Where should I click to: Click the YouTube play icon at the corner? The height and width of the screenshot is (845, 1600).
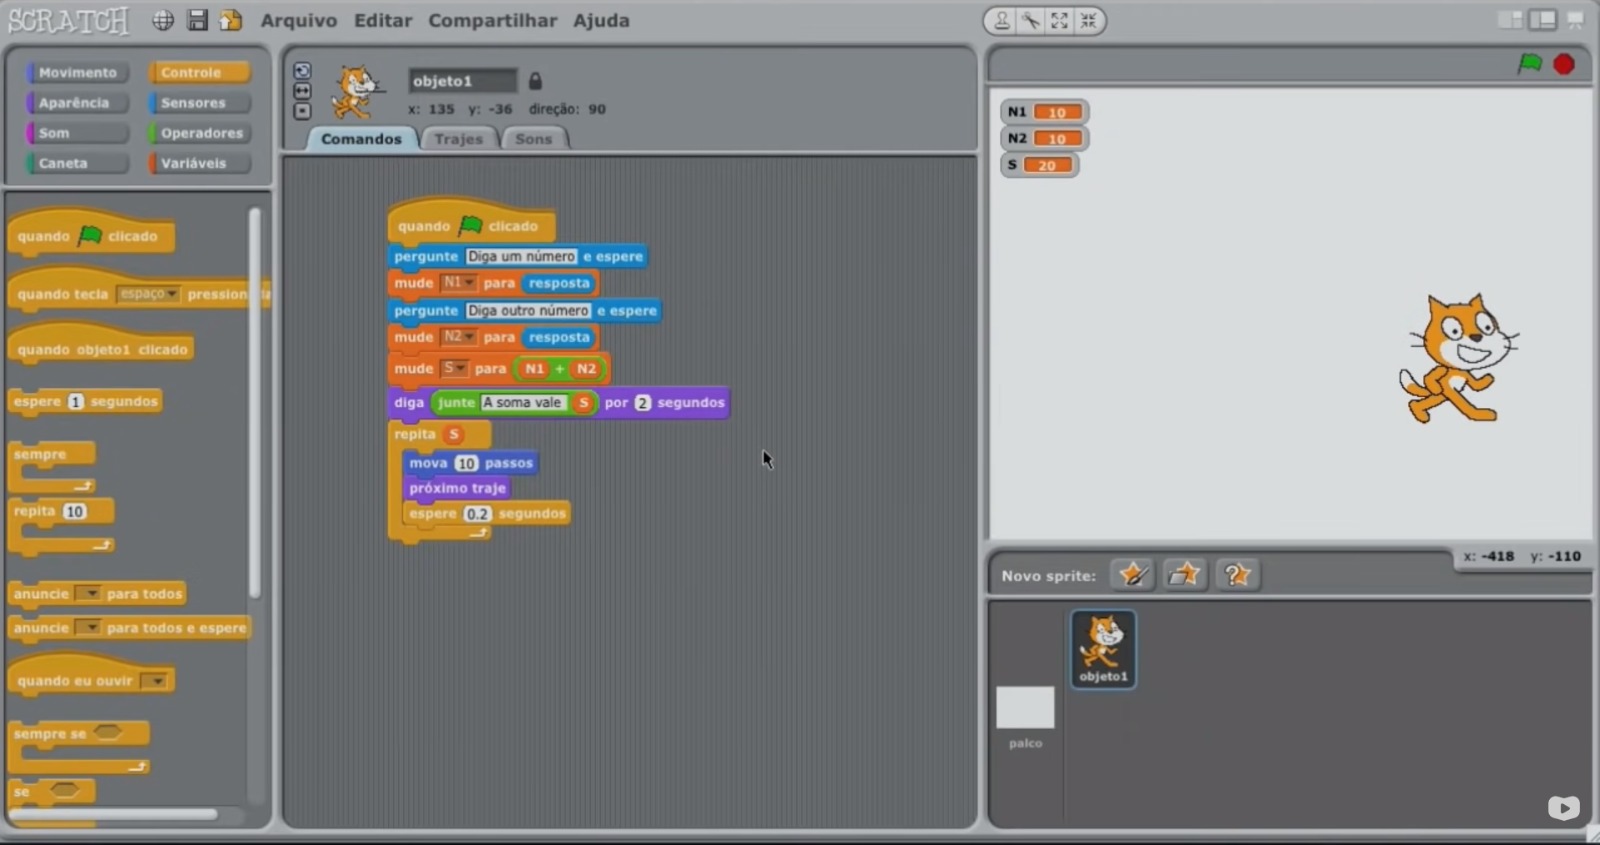(1564, 807)
